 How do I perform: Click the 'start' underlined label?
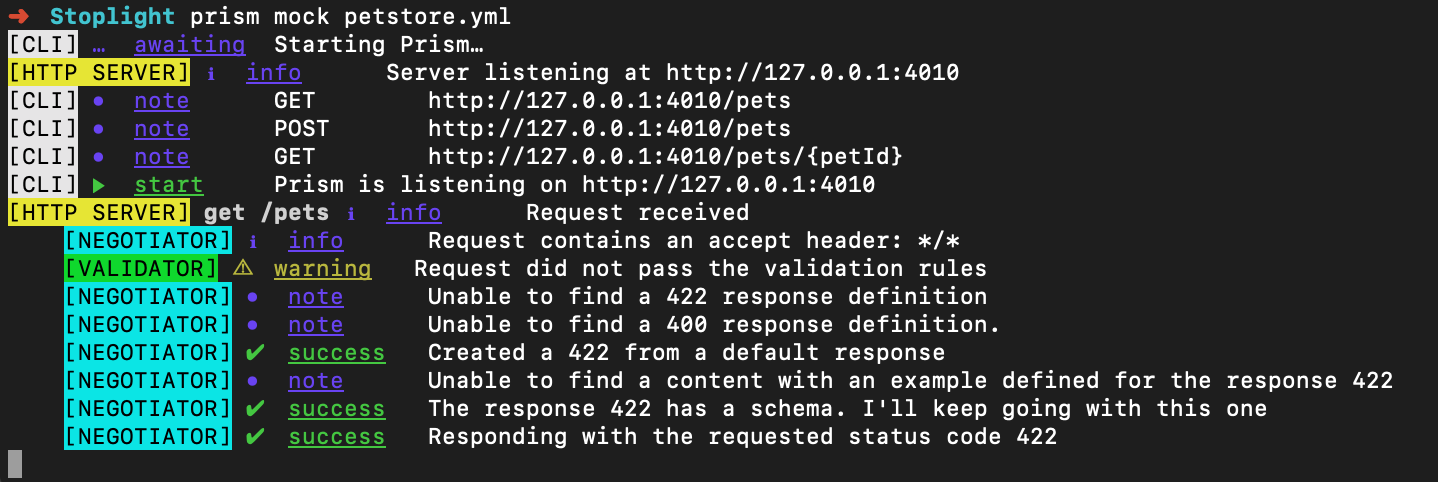point(168,185)
